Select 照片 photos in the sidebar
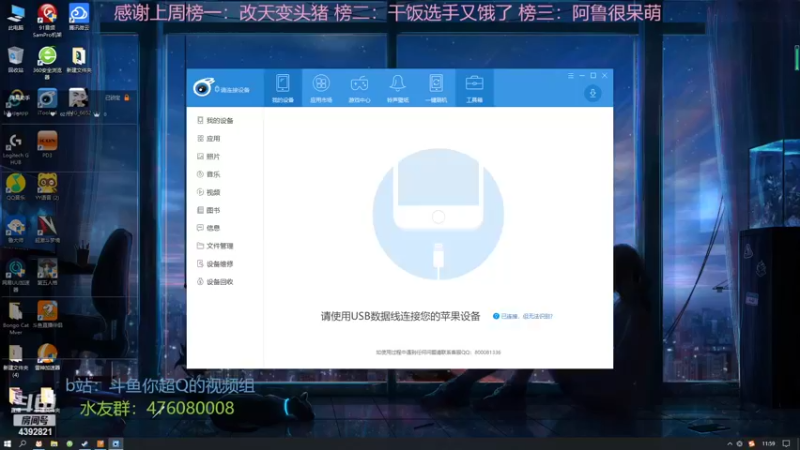This screenshot has height=450, width=800. 209,156
